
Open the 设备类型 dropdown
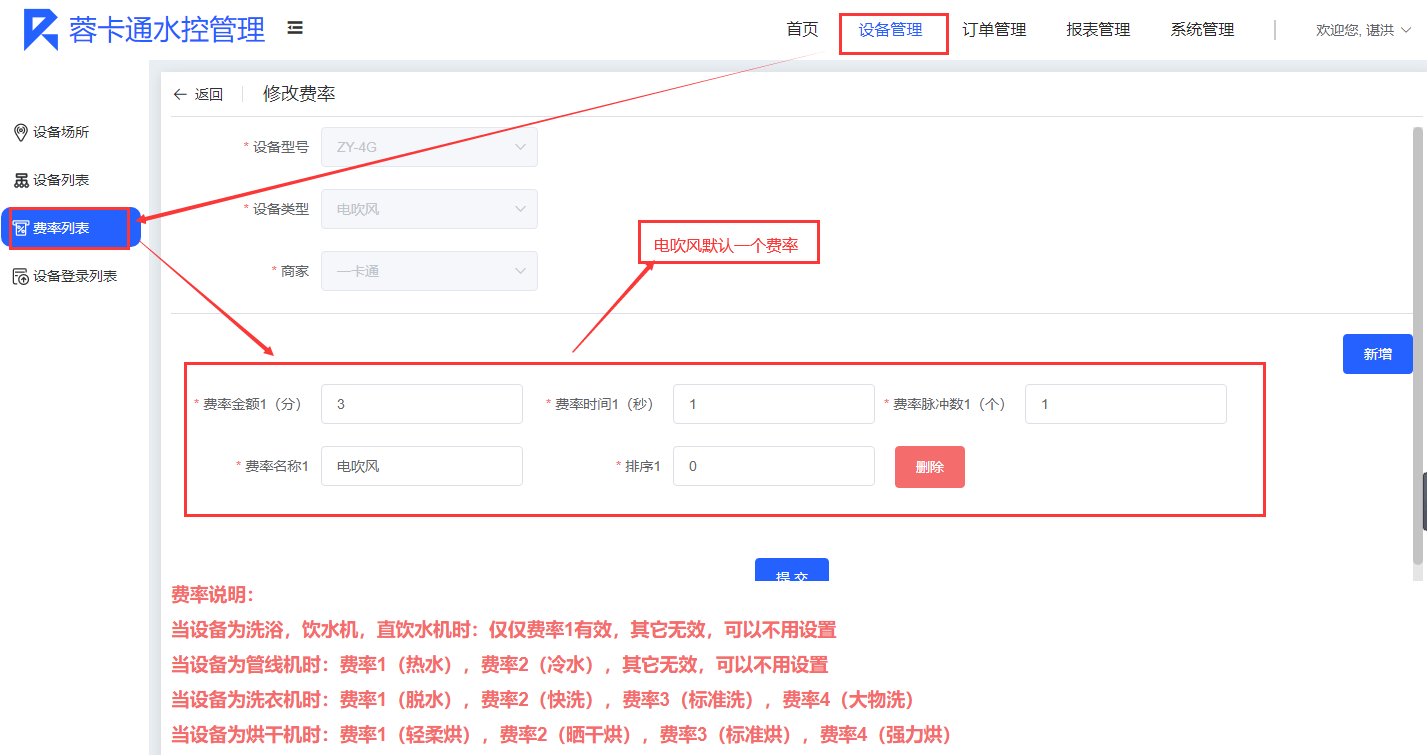429,209
